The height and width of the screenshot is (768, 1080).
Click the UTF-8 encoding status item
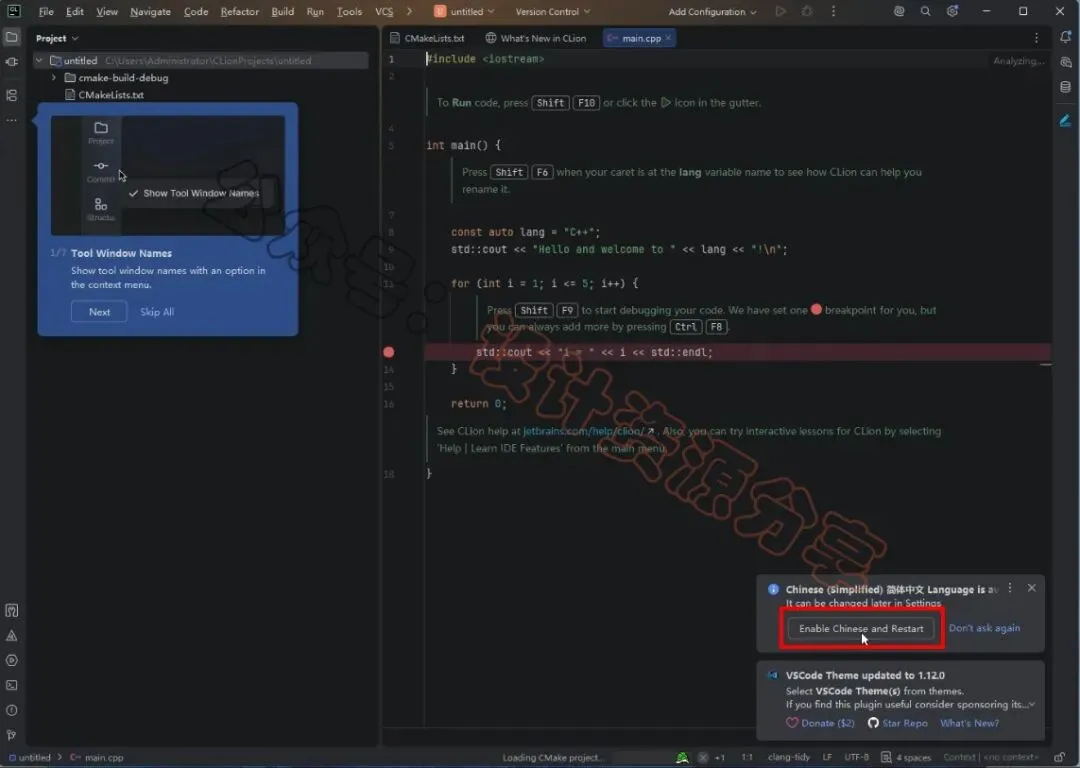856,758
